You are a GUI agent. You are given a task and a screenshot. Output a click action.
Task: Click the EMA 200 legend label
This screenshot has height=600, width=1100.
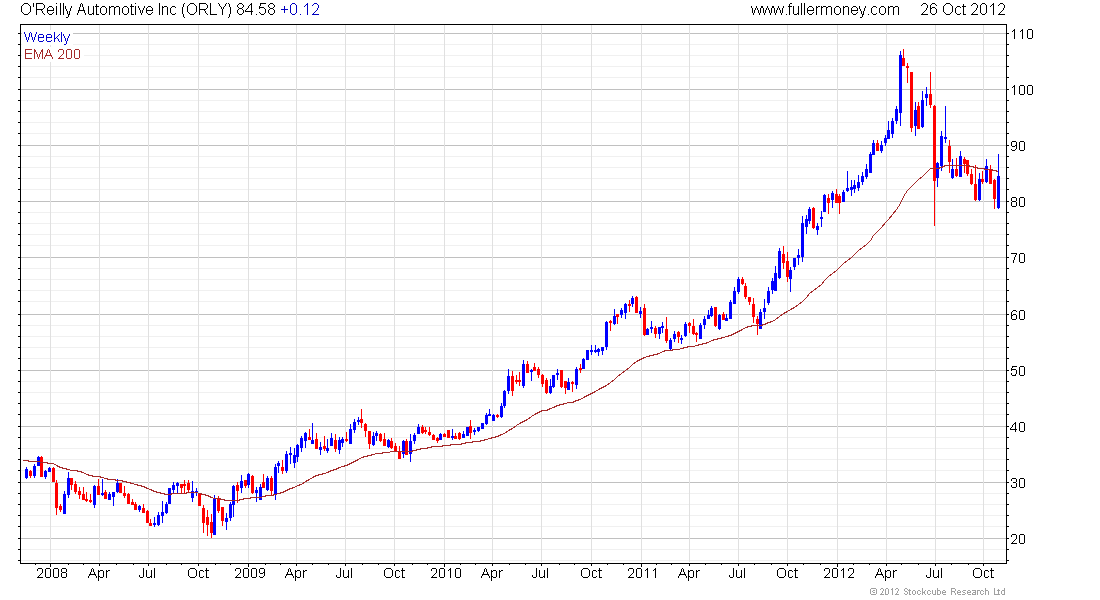pos(52,54)
